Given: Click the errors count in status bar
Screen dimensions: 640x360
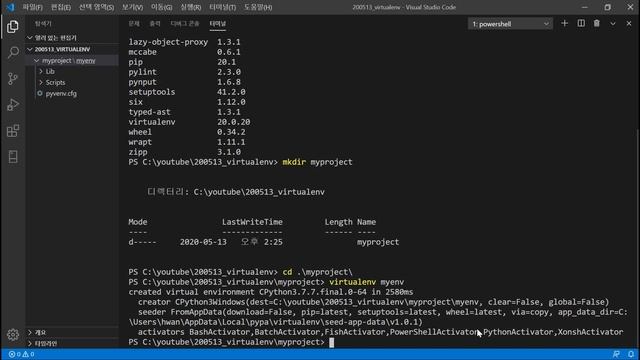Looking at the screenshot, I should [15, 354].
